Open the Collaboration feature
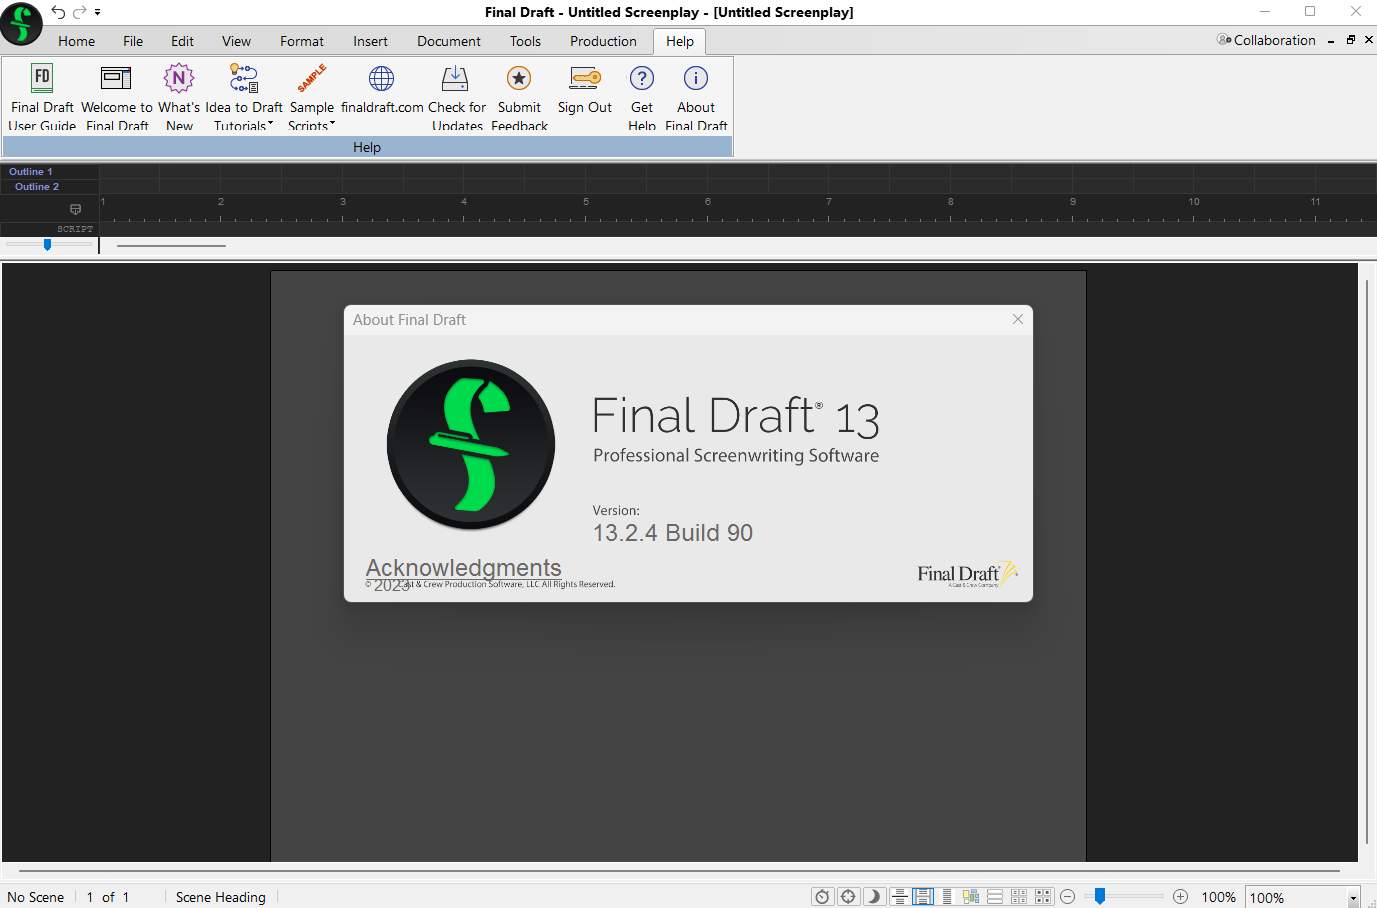The image size is (1377, 908). tap(1266, 40)
